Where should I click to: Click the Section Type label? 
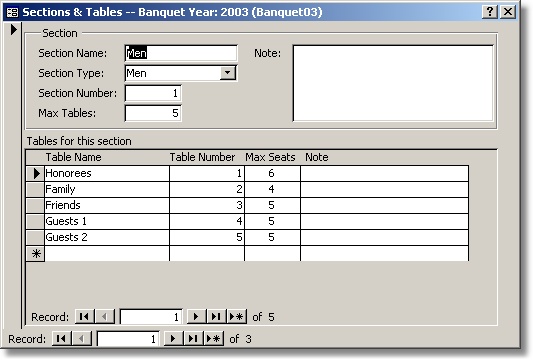click(71, 73)
